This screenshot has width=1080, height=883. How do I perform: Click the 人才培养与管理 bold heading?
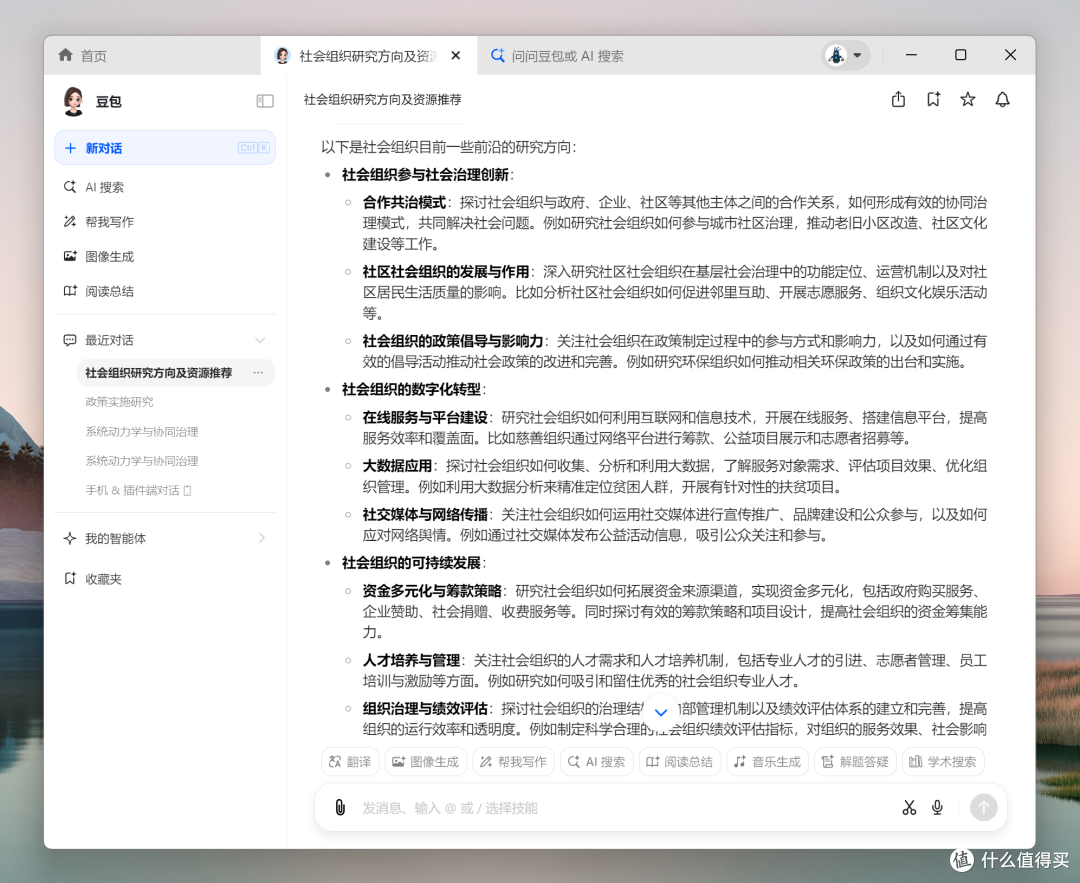click(x=411, y=661)
